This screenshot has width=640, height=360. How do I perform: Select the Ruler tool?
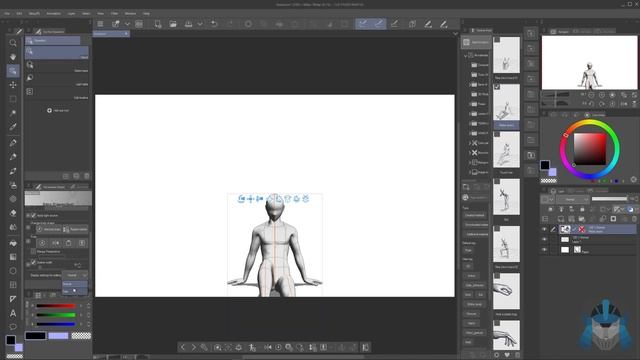pos(13,299)
